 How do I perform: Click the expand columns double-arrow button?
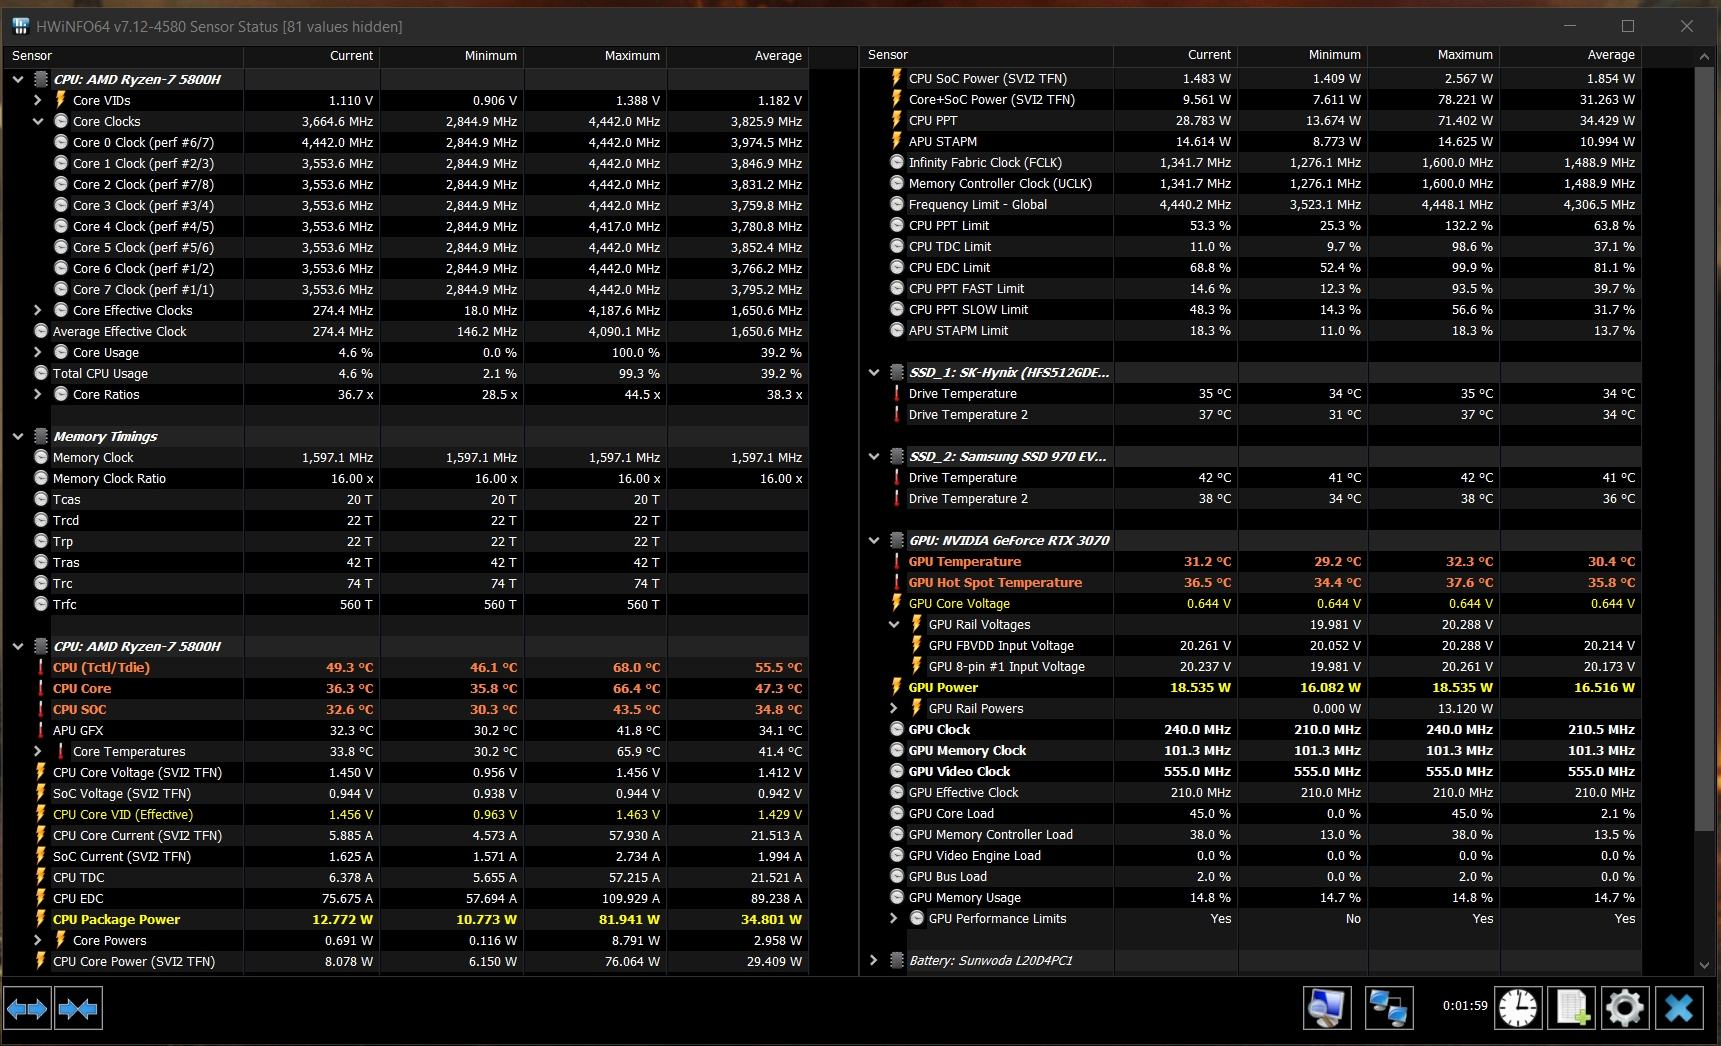click(27, 1008)
